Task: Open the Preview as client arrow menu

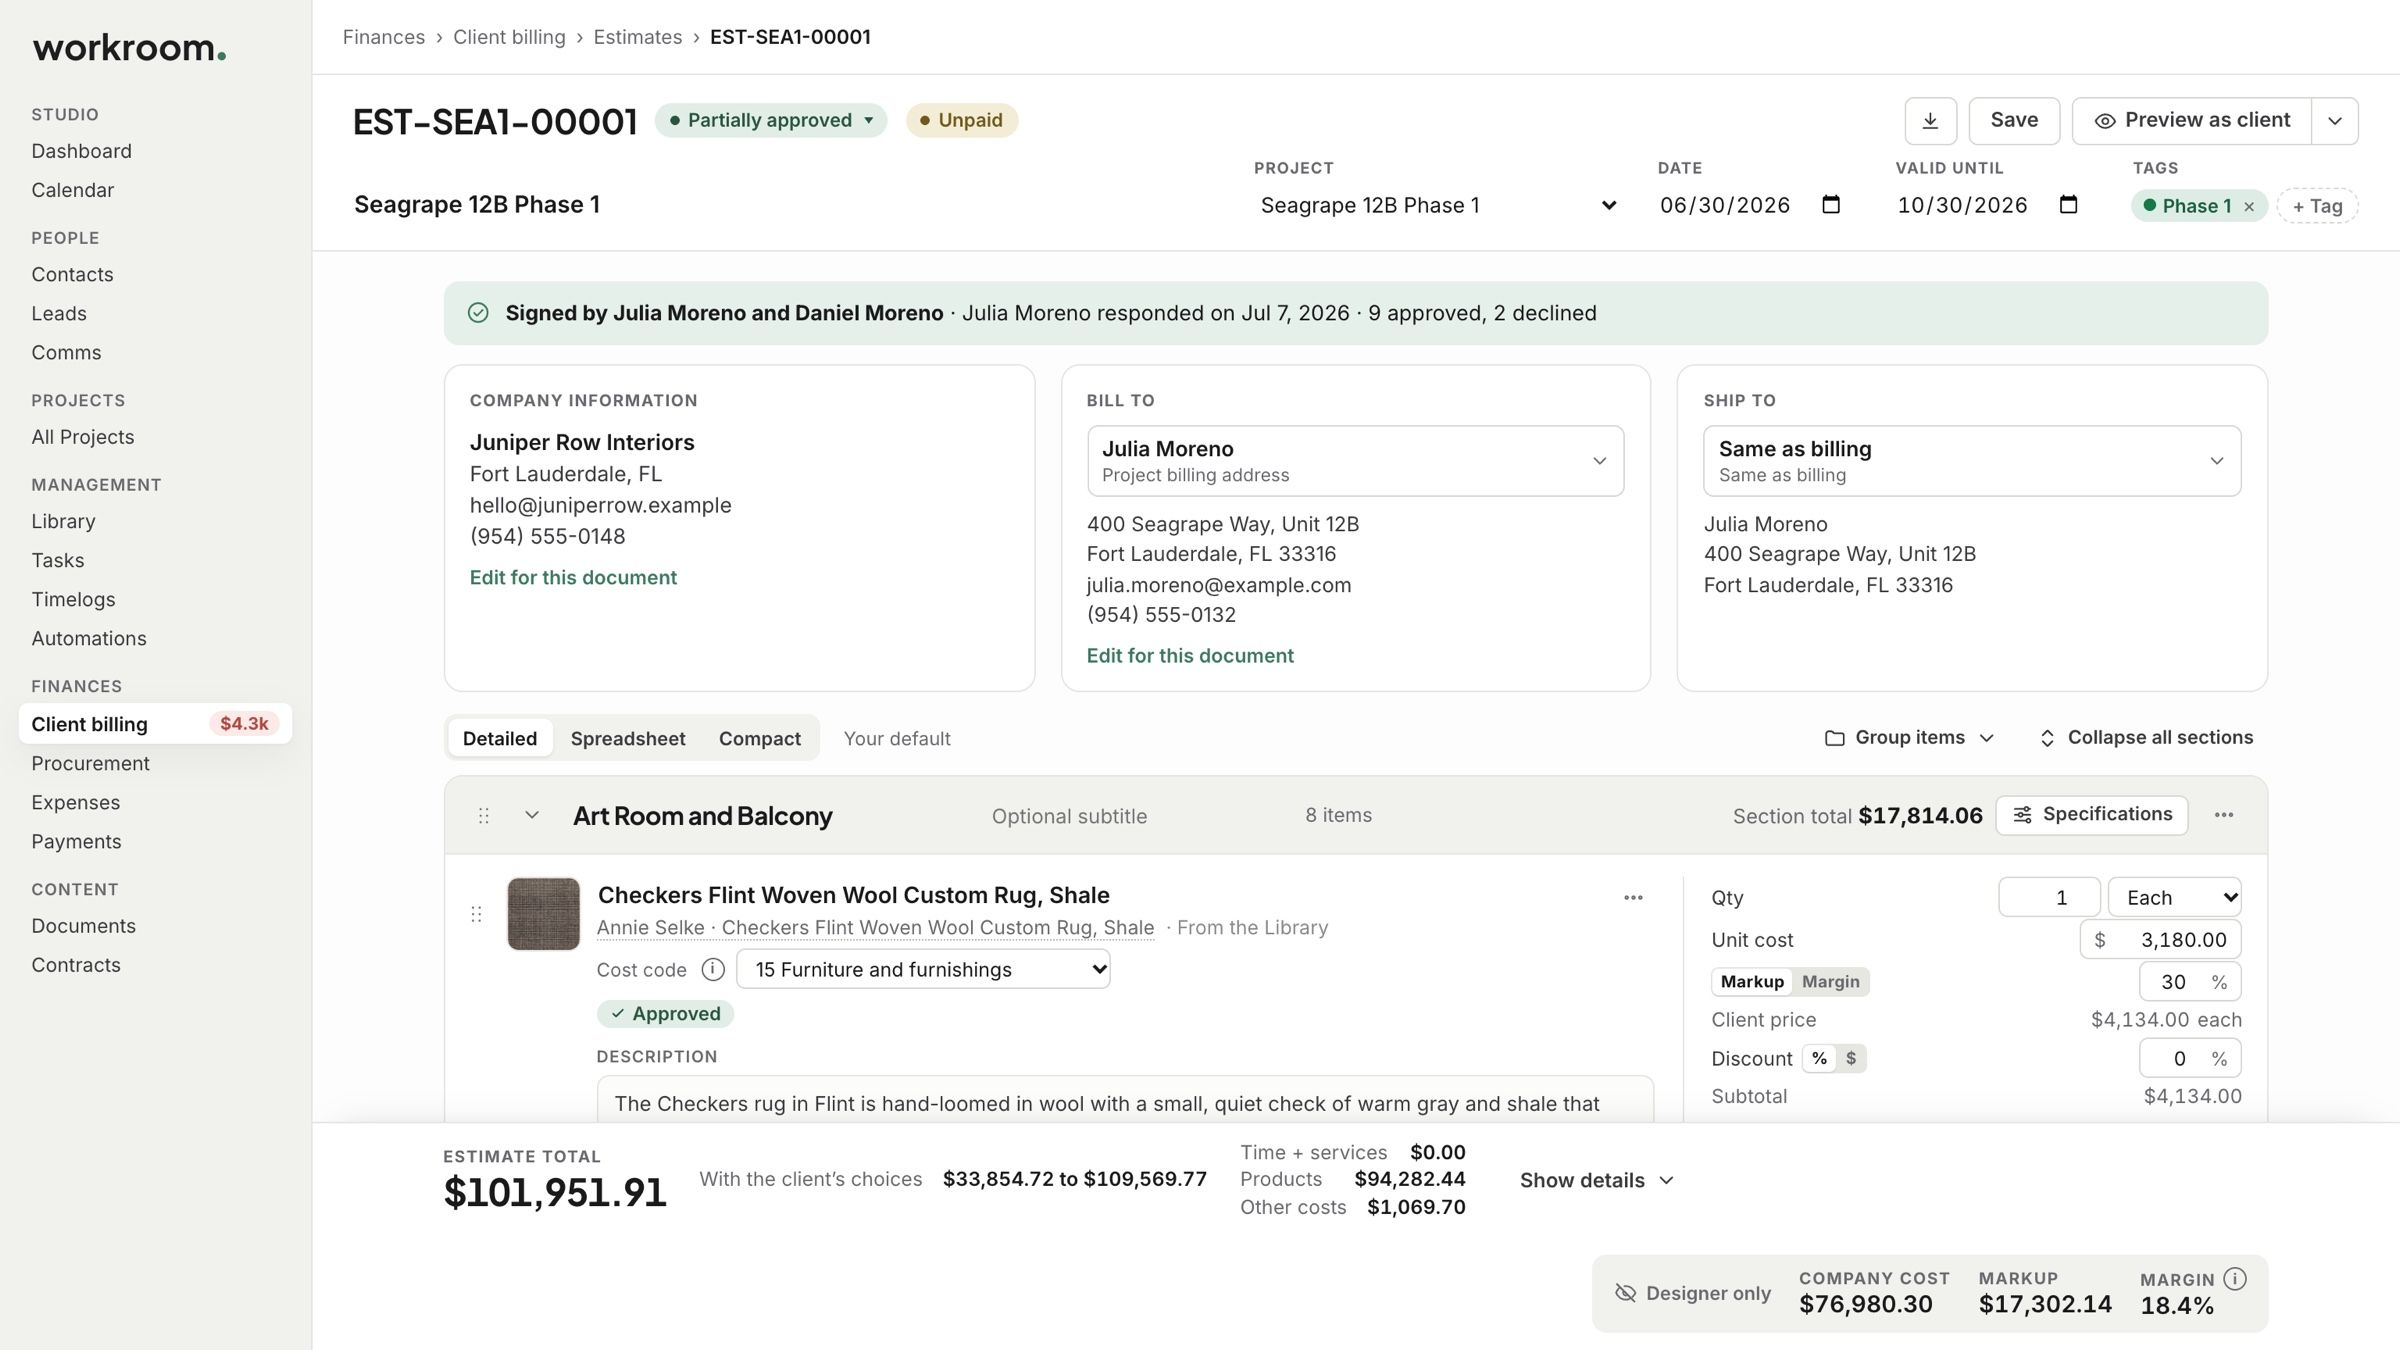Action: [x=2335, y=121]
